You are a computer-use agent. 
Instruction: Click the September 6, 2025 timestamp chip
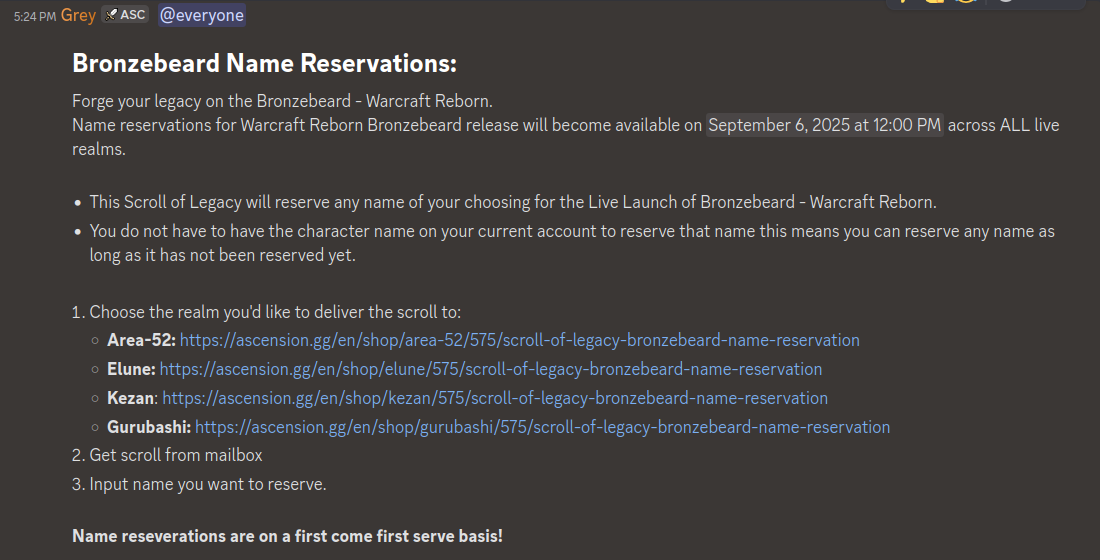coord(824,125)
